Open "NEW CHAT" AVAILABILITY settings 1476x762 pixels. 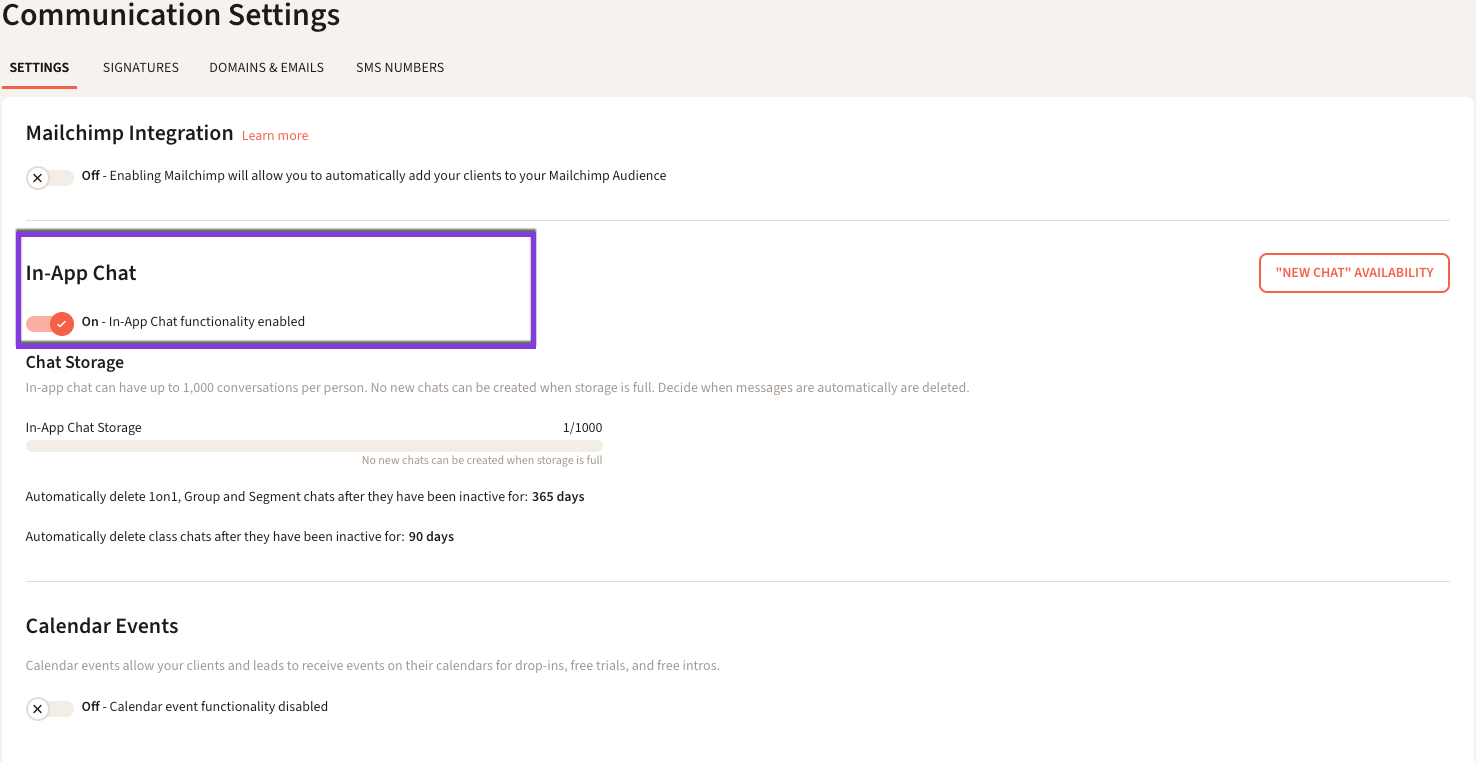click(1354, 273)
